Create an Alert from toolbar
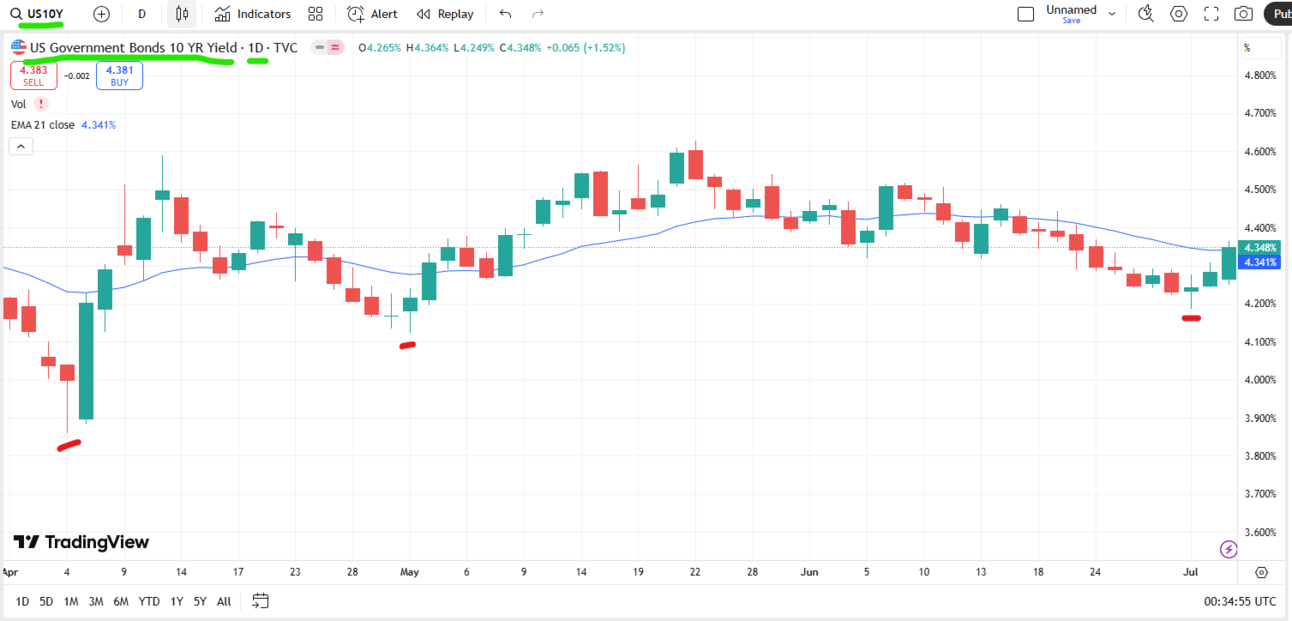The height and width of the screenshot is (621, 1292). [372, 14]
